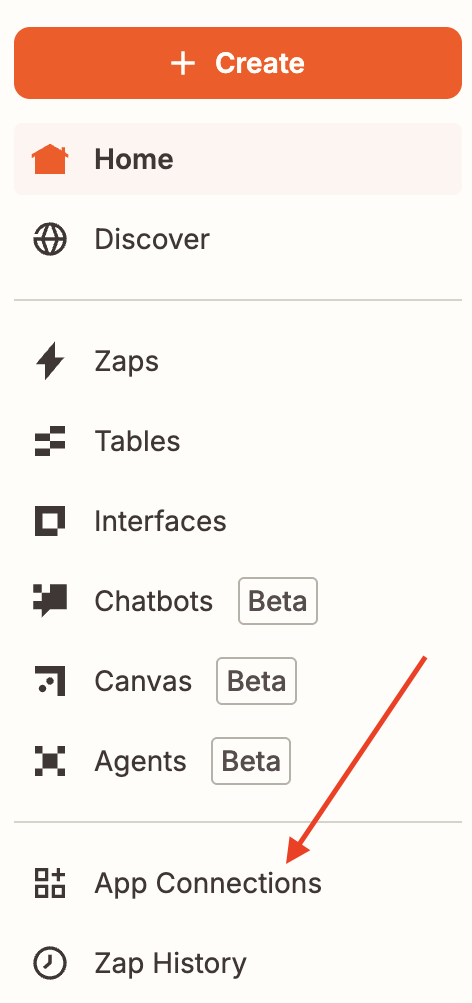
Task: Click the Canvas icon
Action: coord(49,681)
